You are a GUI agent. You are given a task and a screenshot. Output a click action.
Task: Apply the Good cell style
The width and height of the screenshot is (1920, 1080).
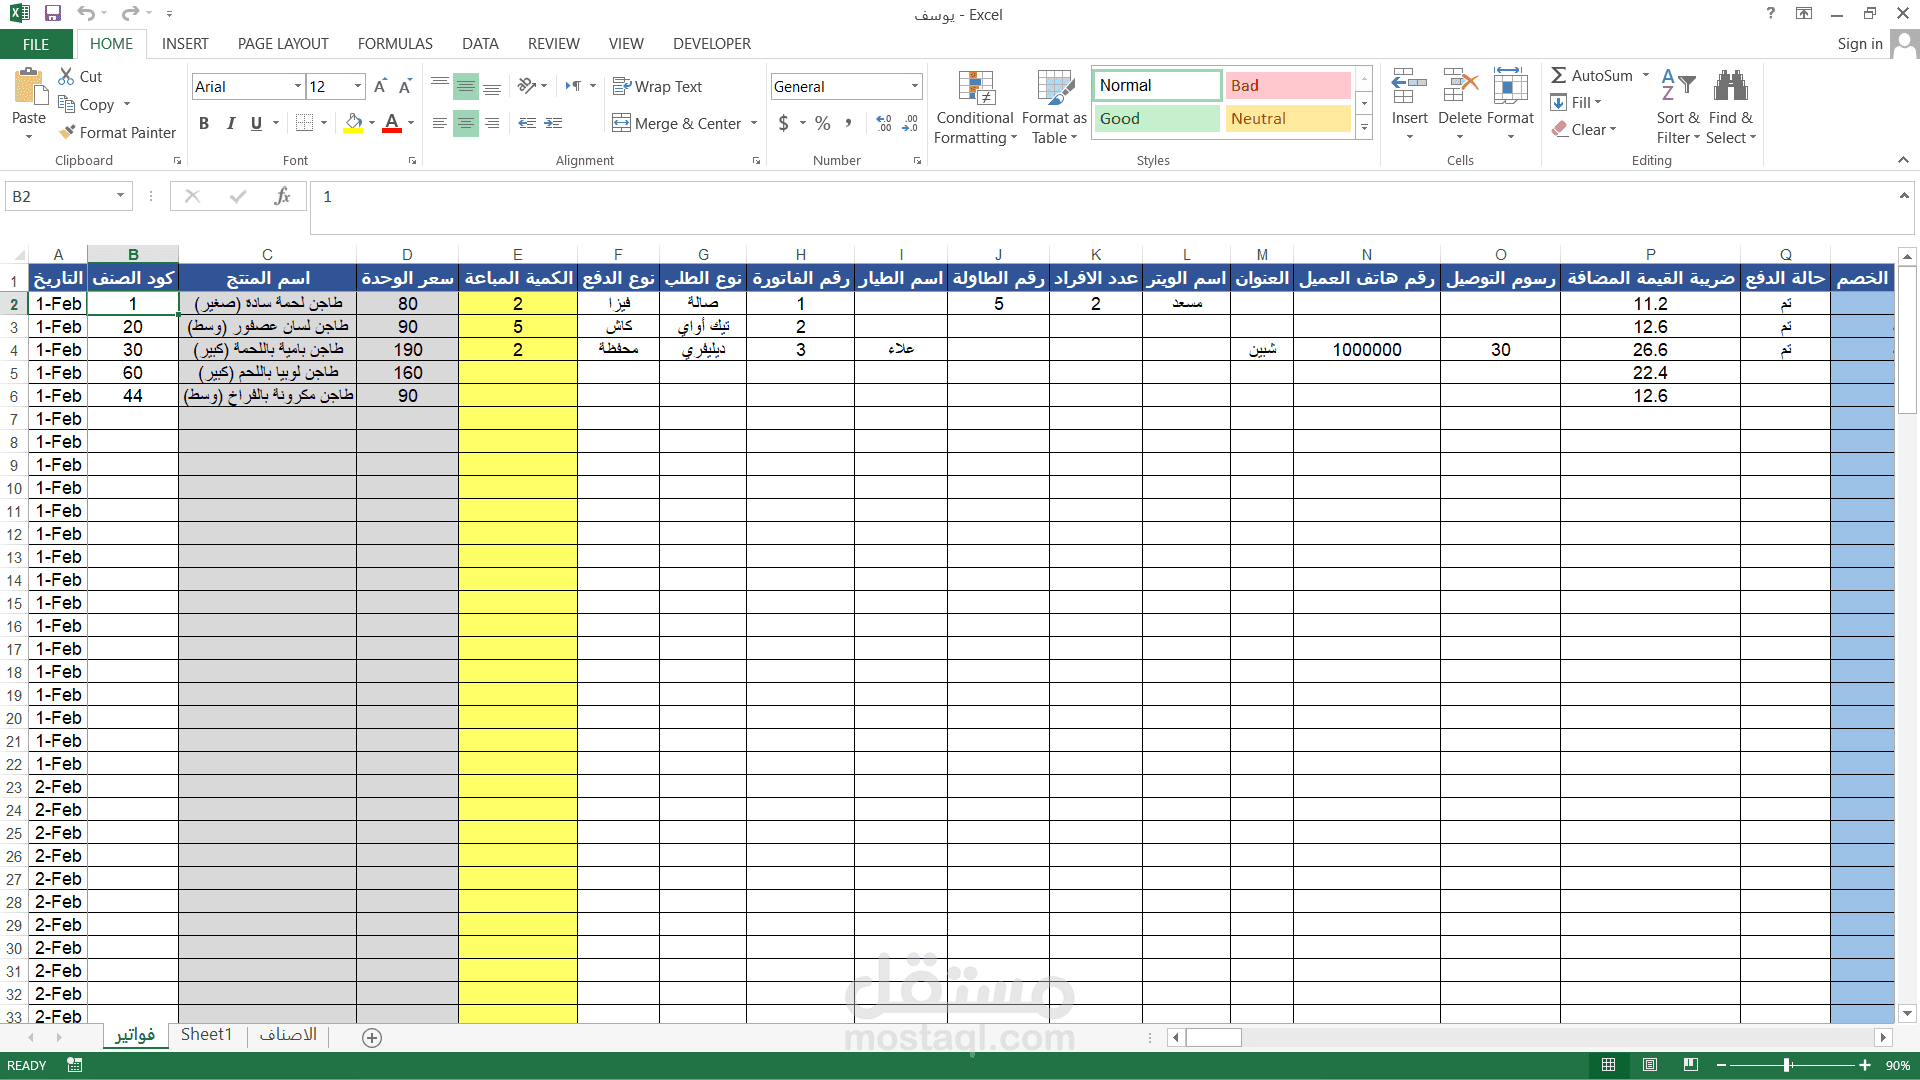[1156, 119]
